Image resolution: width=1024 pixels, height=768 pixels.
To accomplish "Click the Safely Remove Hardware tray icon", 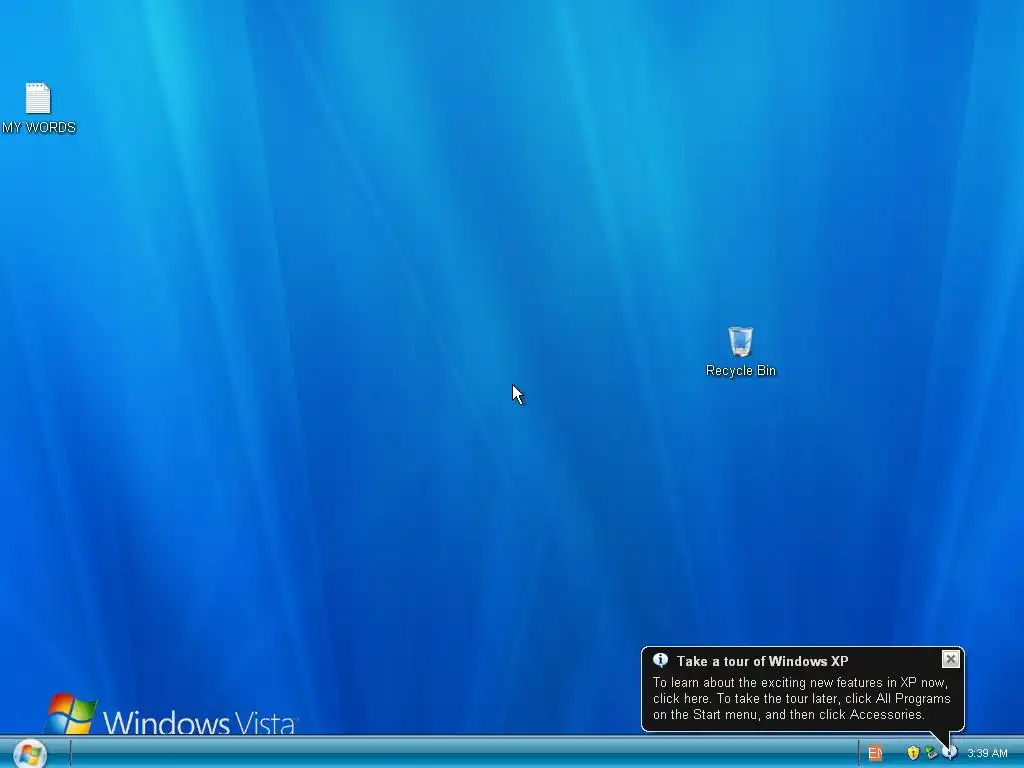I will click(931, 753).
